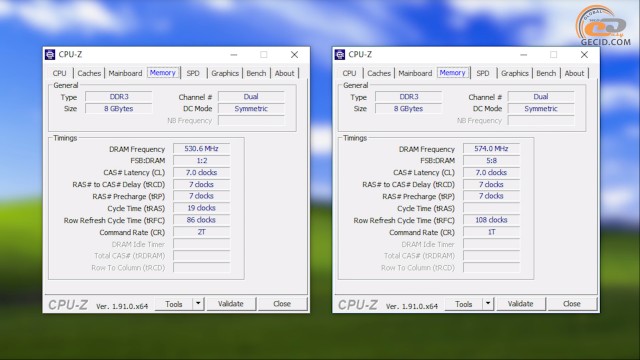Minimize the left CPU-Z window
This screenshot has width=640, height=360.
[x=234, y=55]
